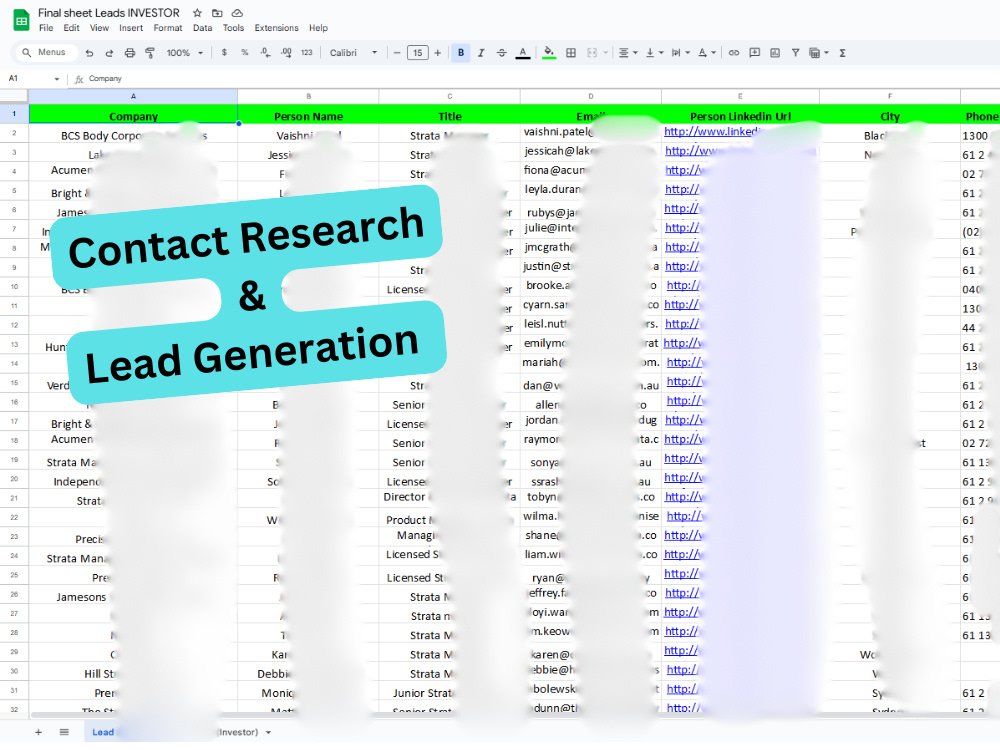1000x750 pixels.
Task: Toggle Bold formatting
Action: (x=460, y=53)
